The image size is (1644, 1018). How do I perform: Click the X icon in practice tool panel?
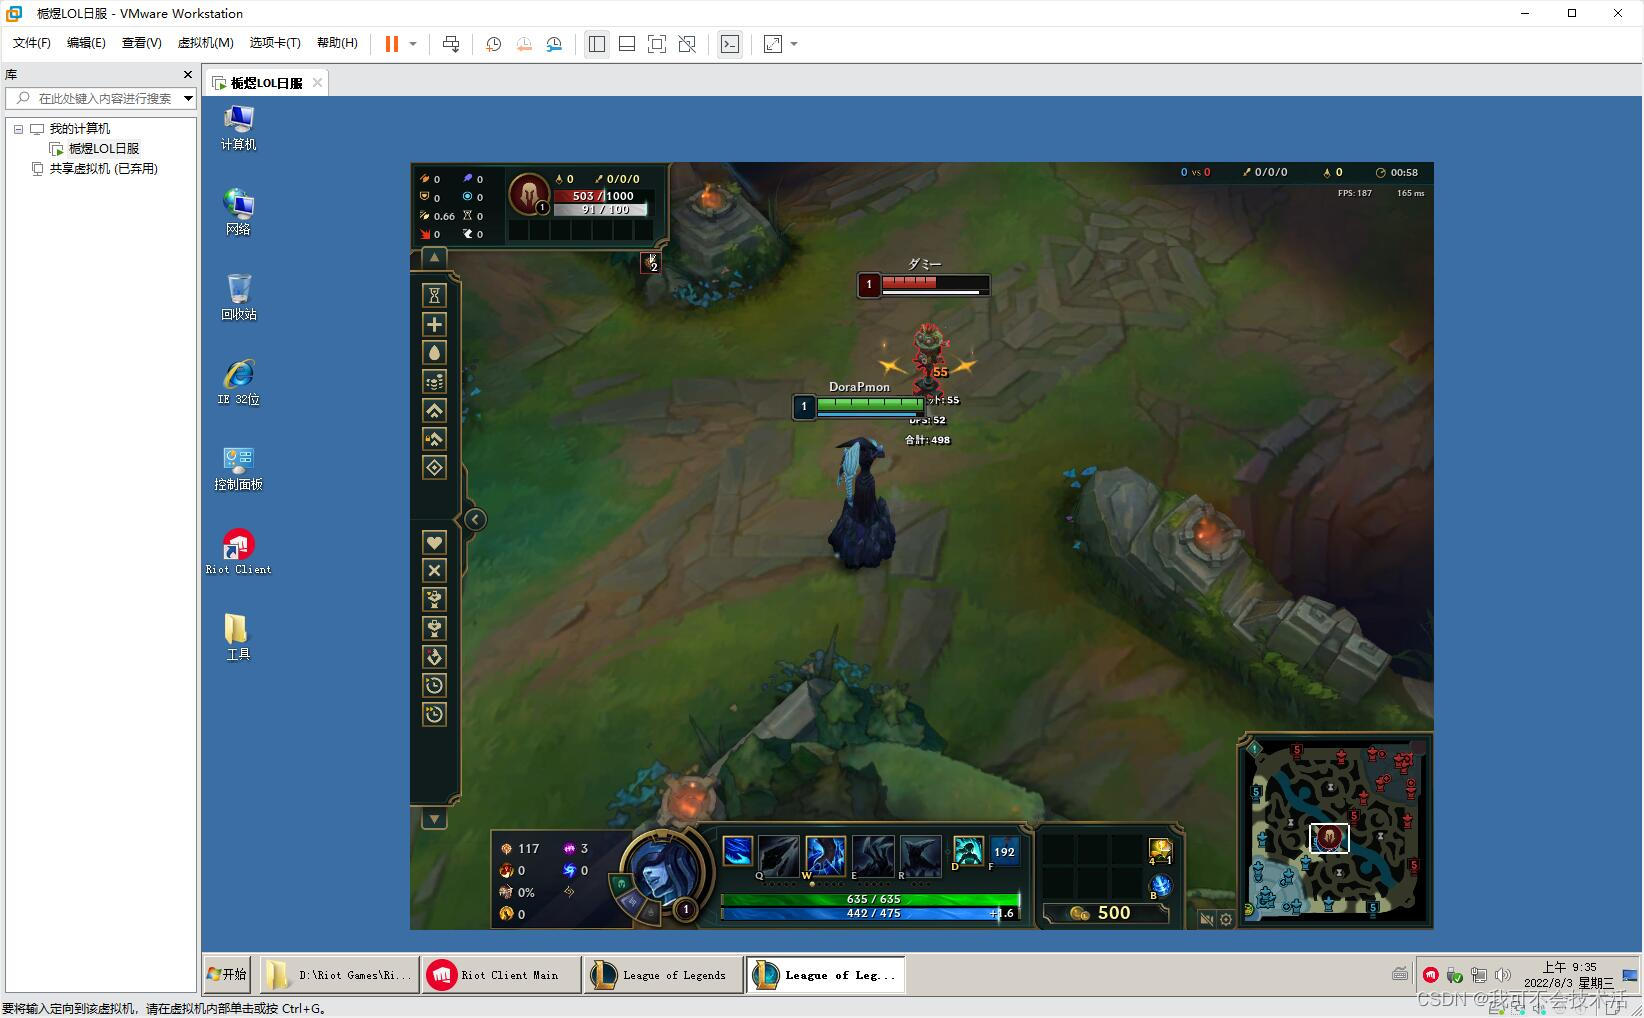(x=434, y=570)
